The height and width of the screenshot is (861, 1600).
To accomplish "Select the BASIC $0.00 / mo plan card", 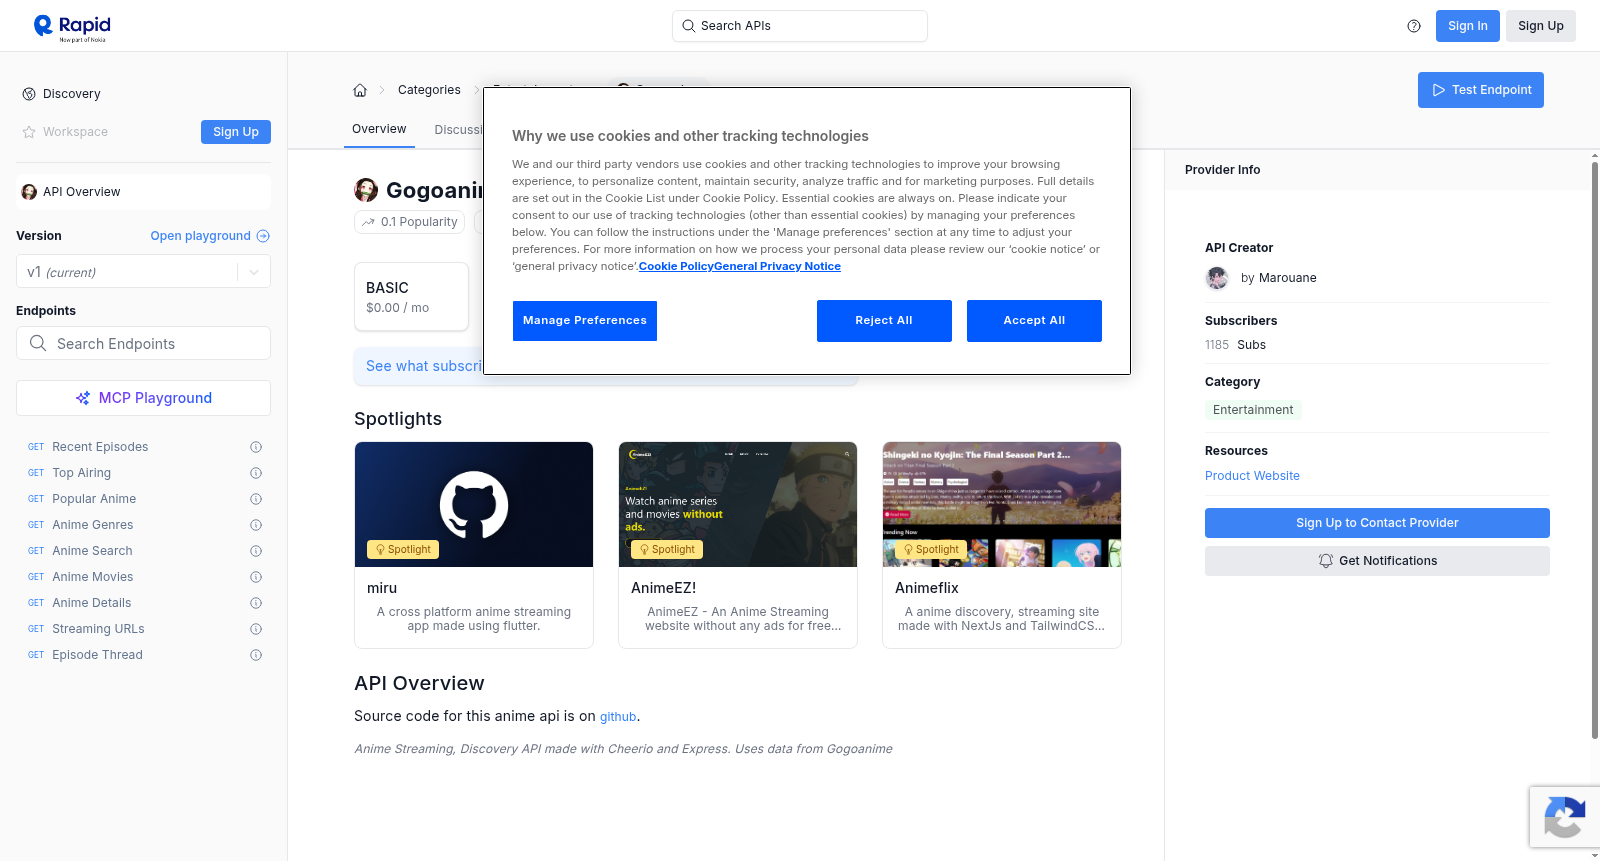I will (411, 297).
